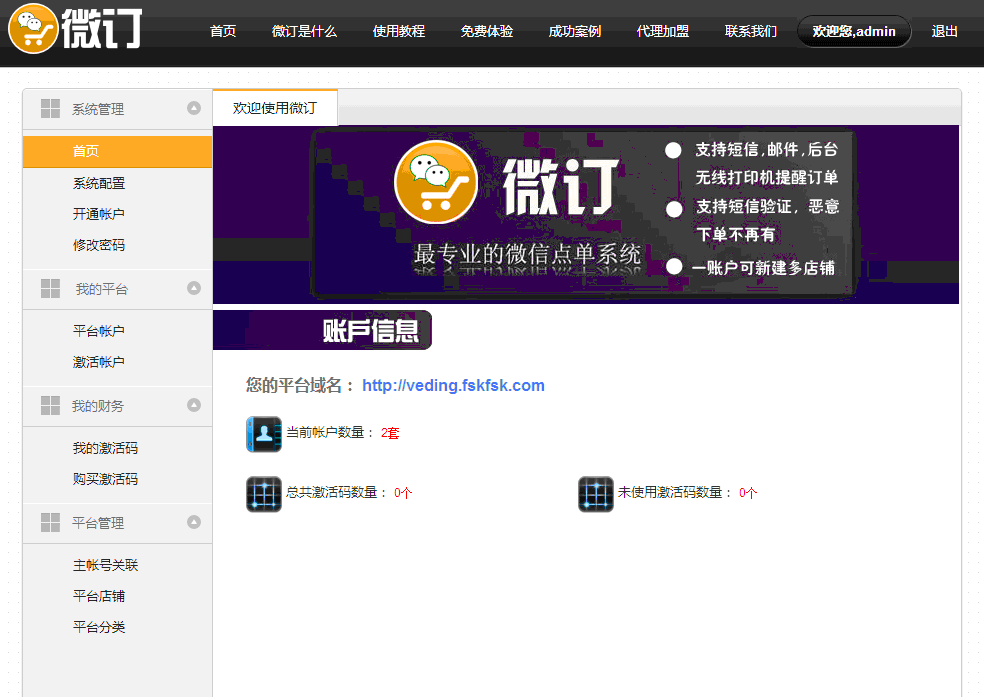Collapse the 我的财务 section arrow
The width and height of the screenshot is (984, 697).
pos(194,405)
